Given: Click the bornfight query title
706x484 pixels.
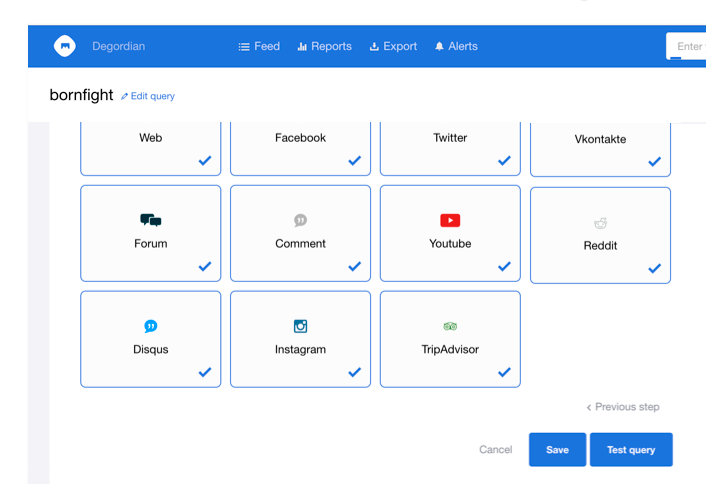Looking at the screenshot, I should [x=81, y=95].
